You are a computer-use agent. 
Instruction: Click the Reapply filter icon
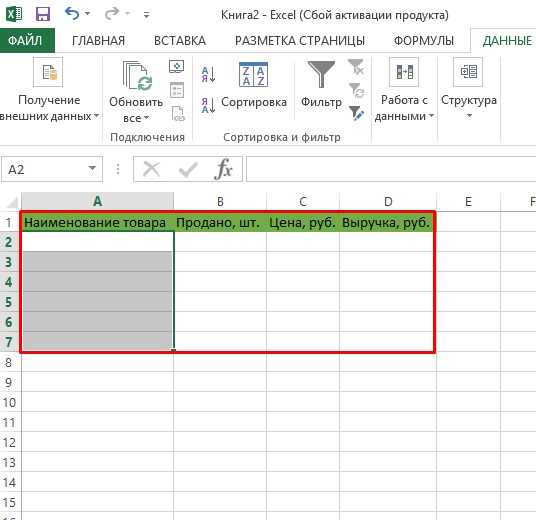point(356,91)
